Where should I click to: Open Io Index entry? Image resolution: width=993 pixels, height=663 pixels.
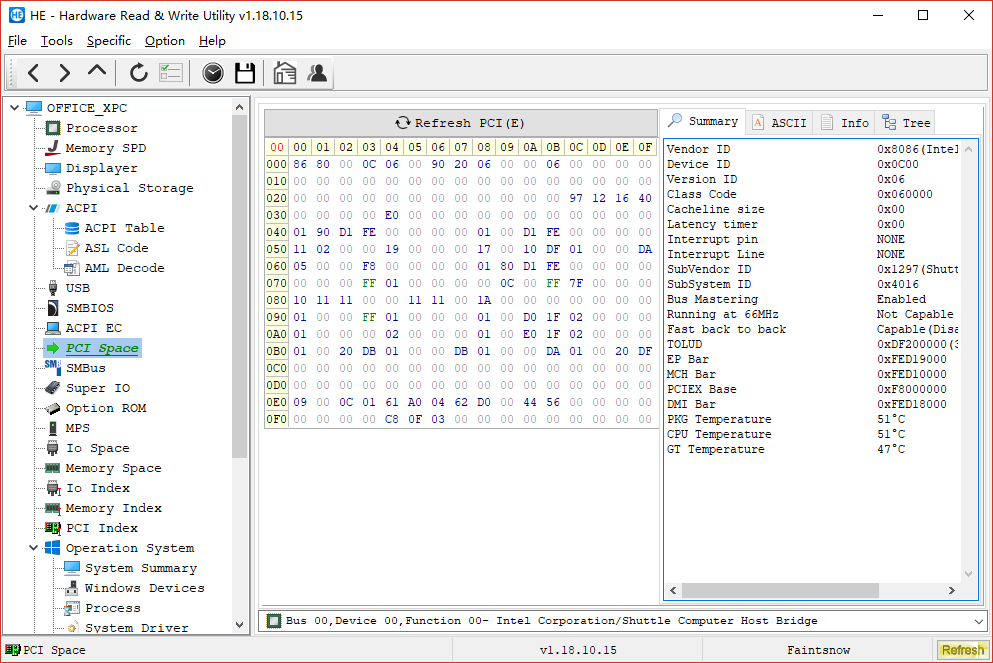tap(98, 488)
